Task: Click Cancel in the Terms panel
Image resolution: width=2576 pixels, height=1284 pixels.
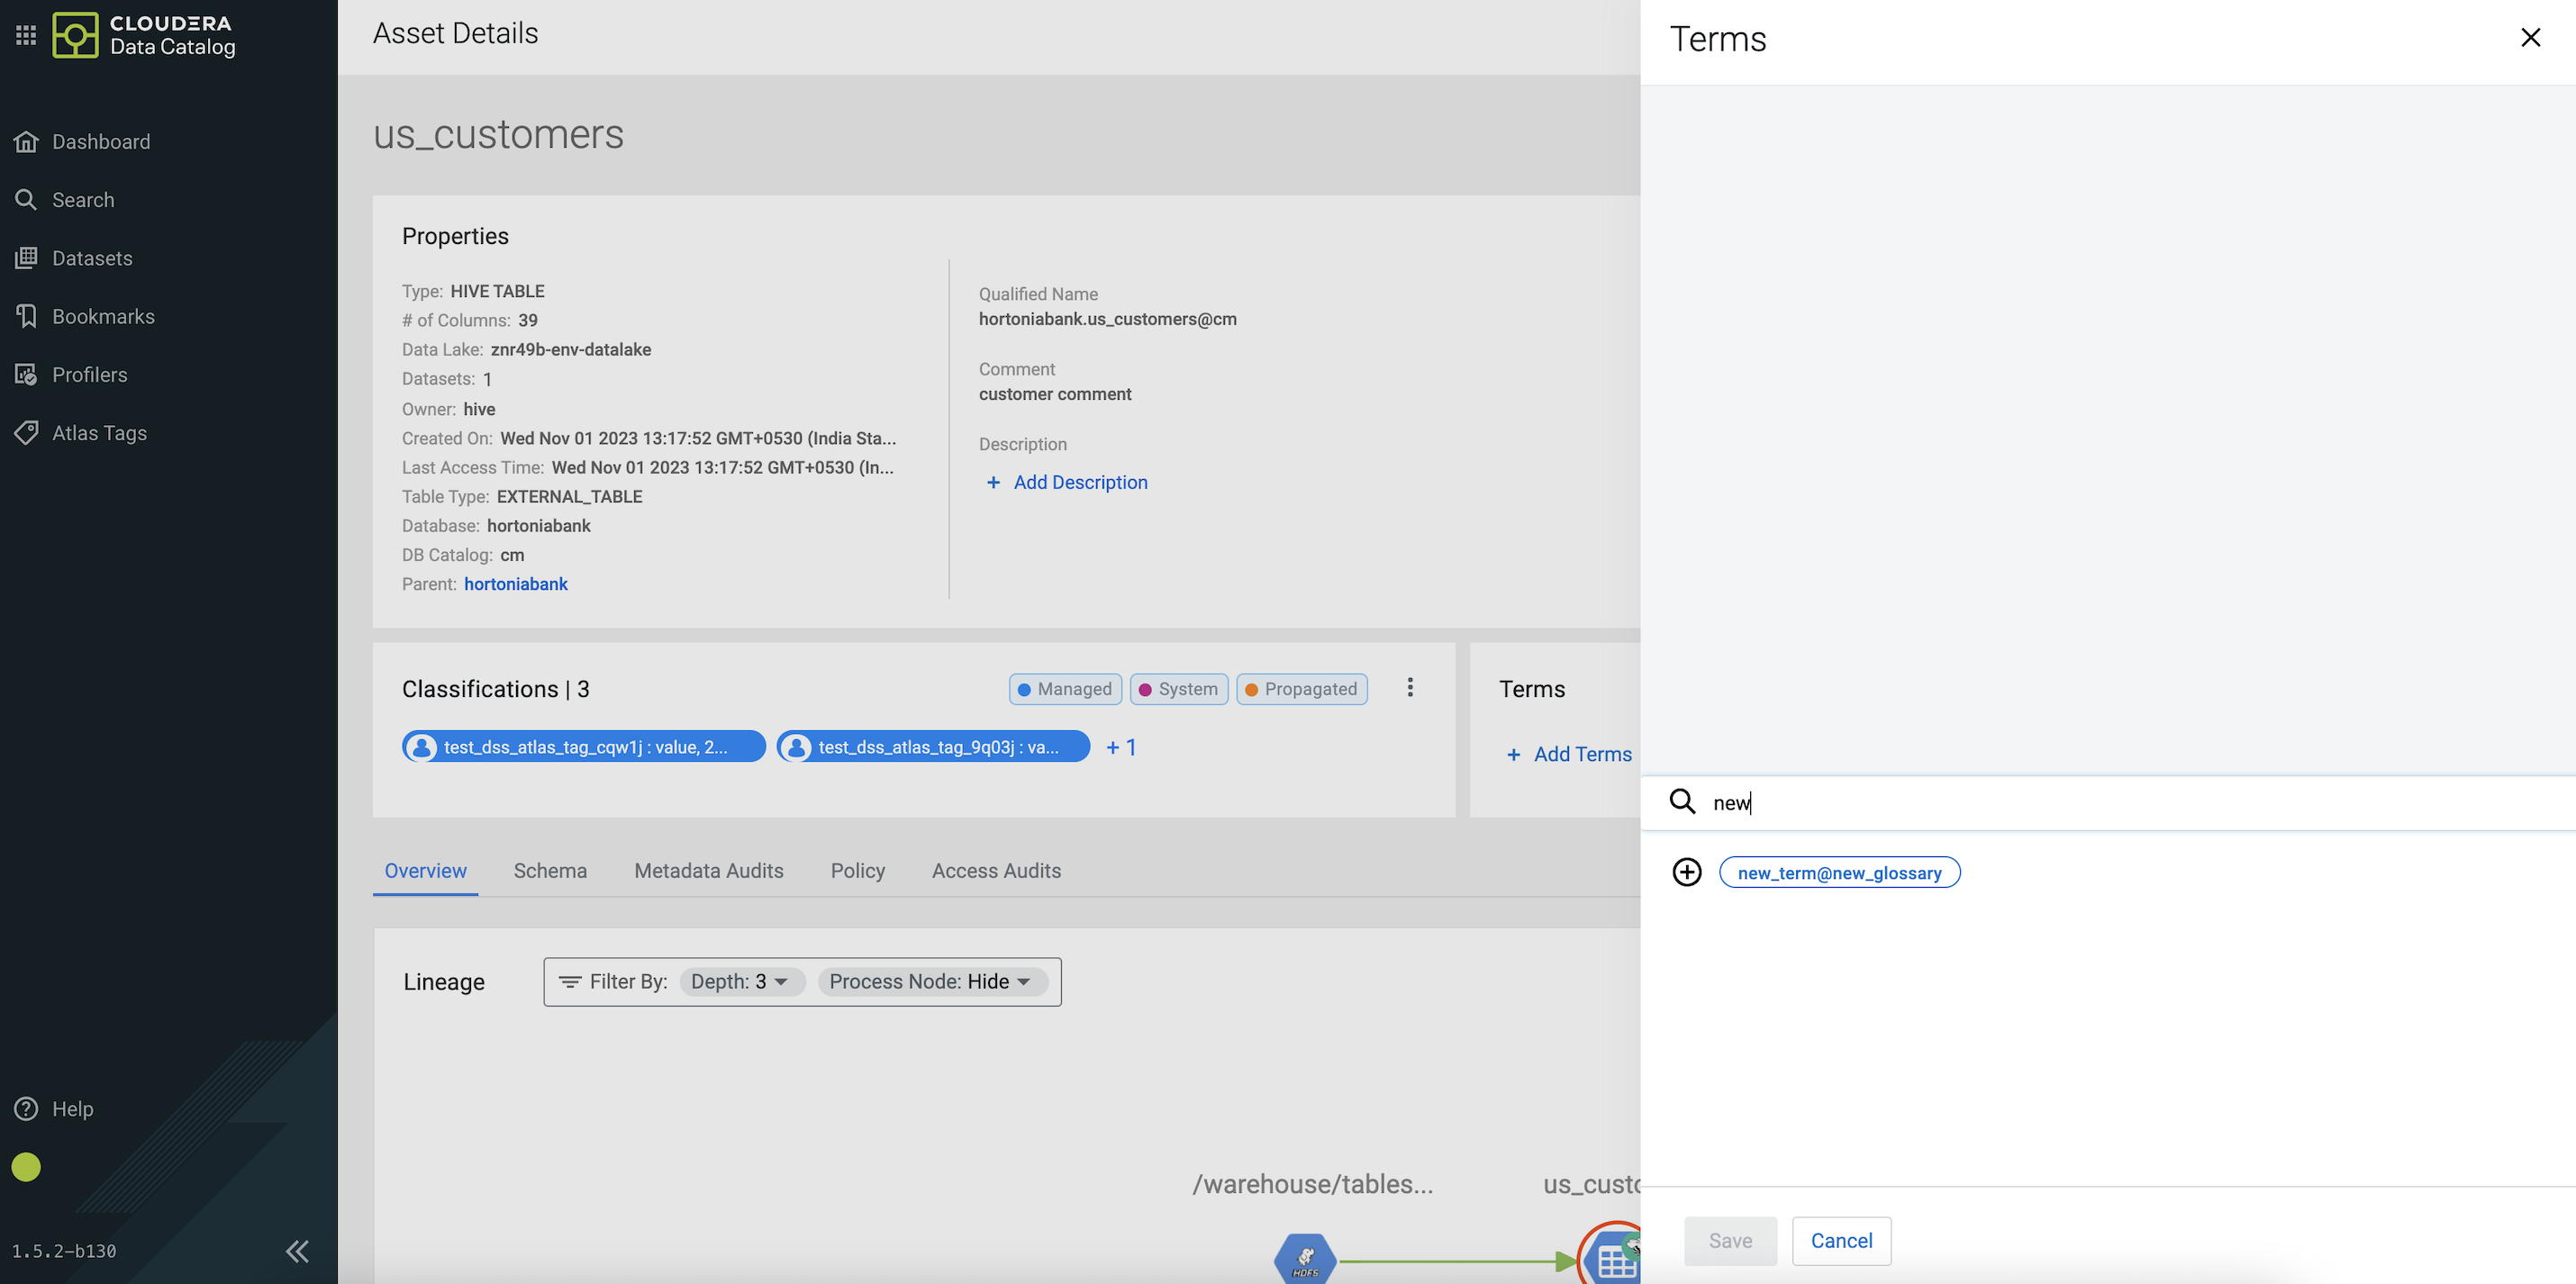Action: tap(1840, 1241)
